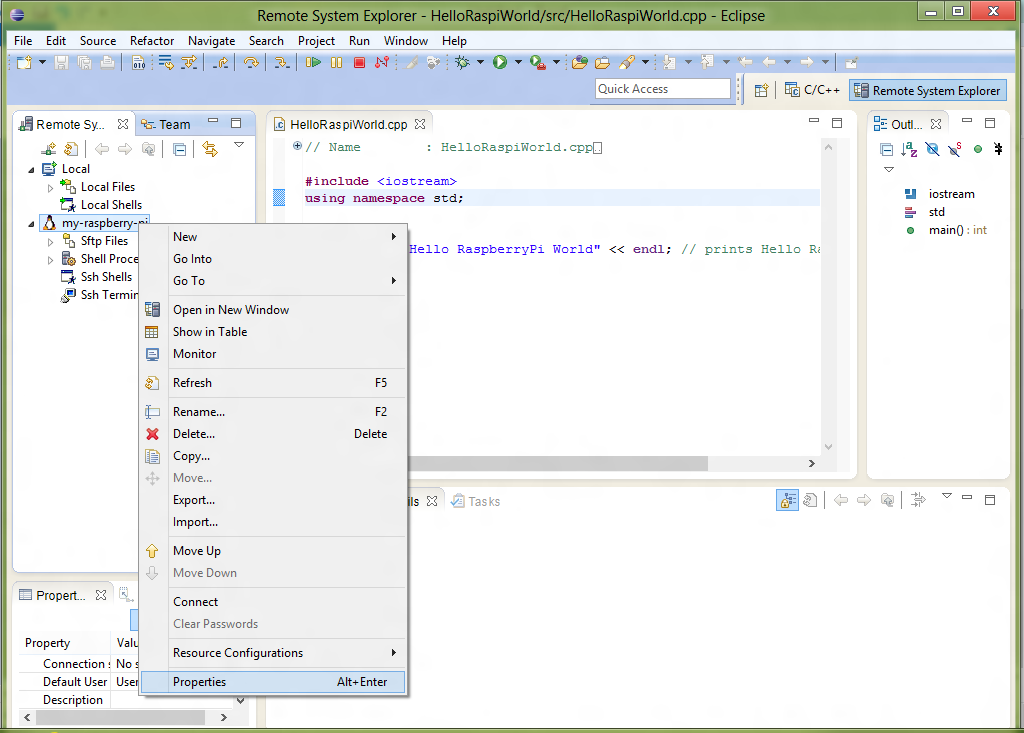Click the Suspend debug icon
1024x733 pixels.
click(336, 63)
